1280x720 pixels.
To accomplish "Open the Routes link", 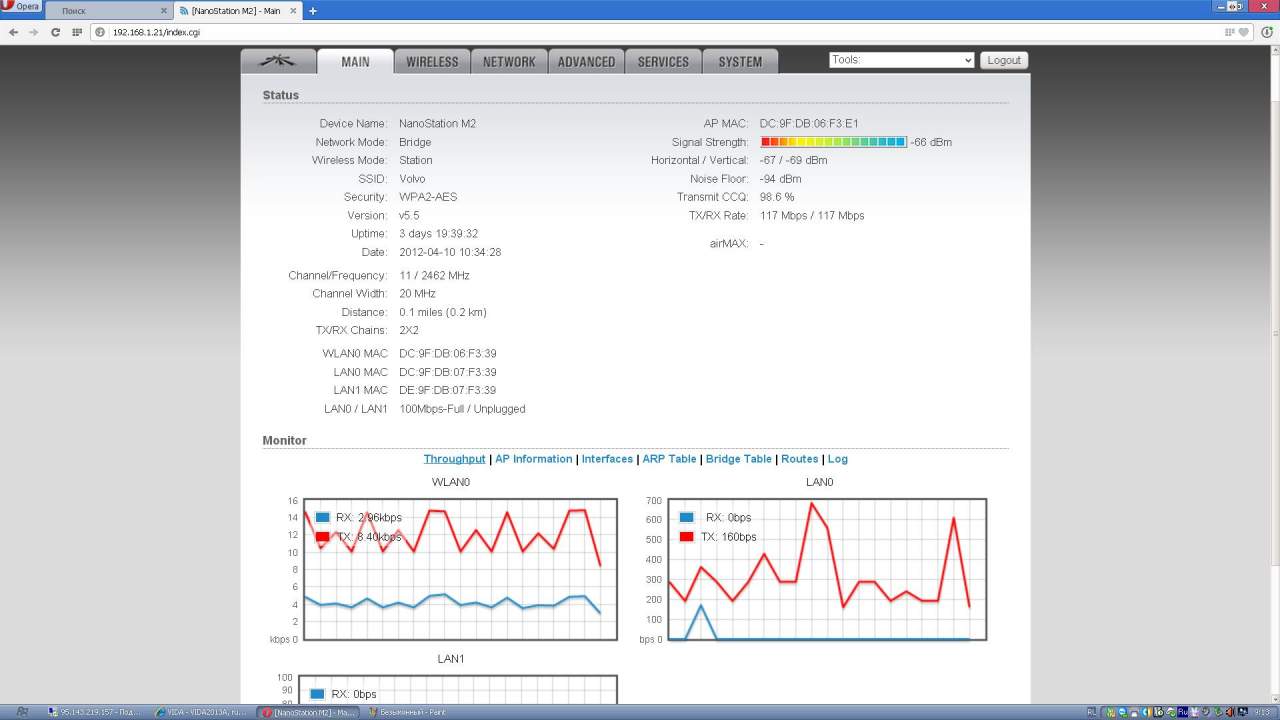I will click(800, 459).
